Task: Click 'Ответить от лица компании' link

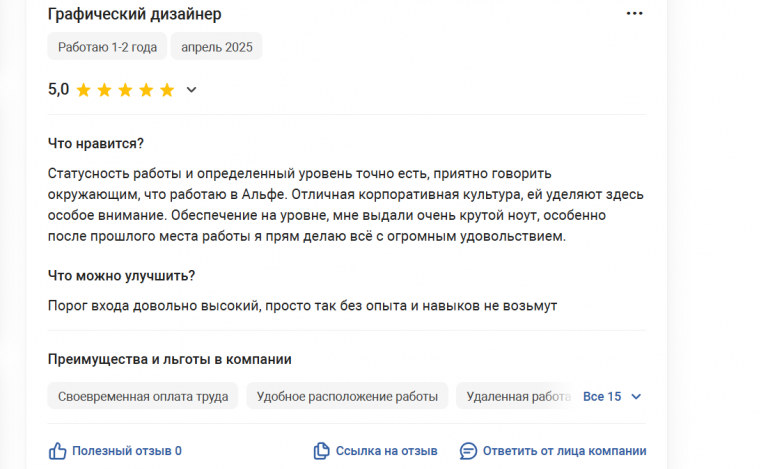Action: coord(553,451)
